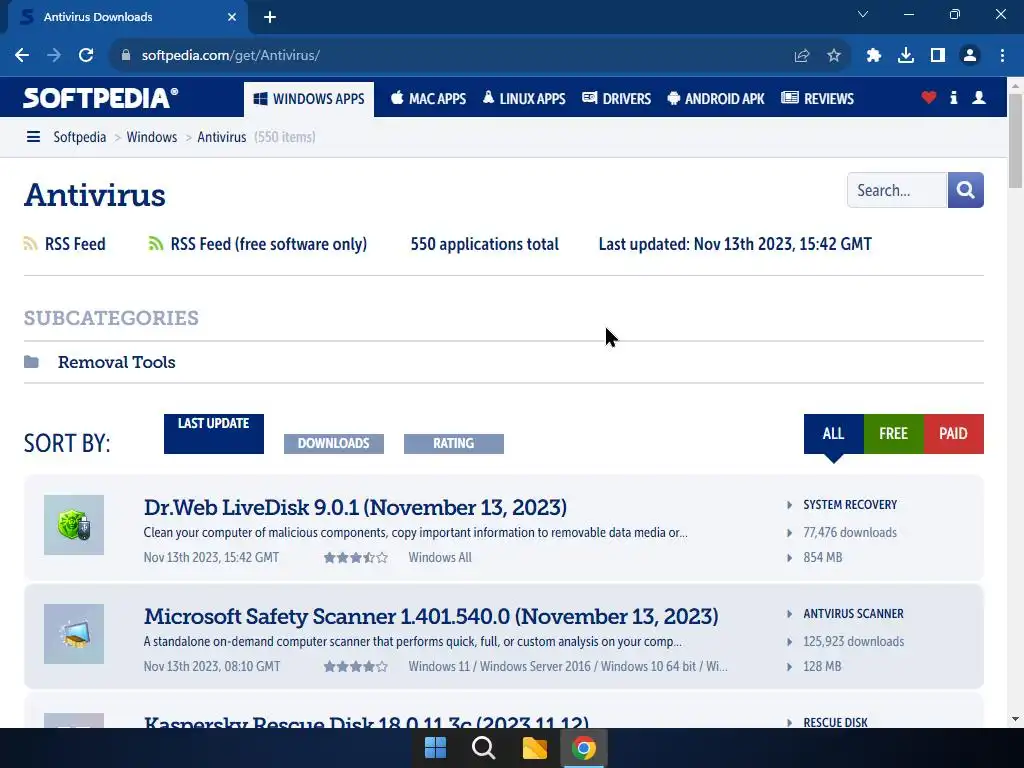Sort by Rating
Image resolution: width=1024 pixels, height=768 pixels.
(x=454, y=443)
